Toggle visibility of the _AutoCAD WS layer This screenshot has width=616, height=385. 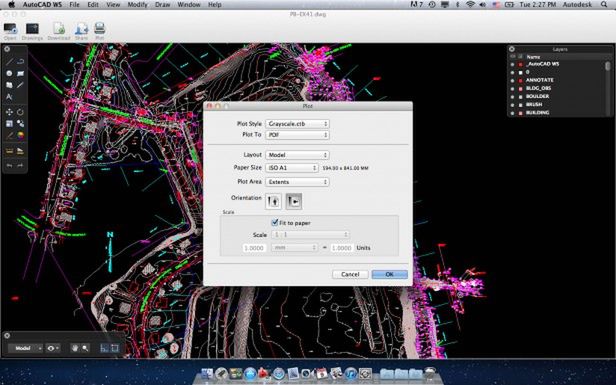[x=512, y=64]
